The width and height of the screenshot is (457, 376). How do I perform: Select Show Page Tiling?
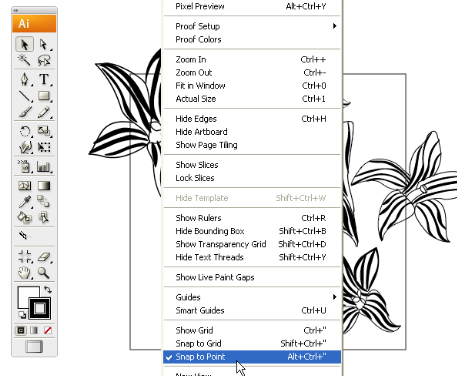[252, 145]
